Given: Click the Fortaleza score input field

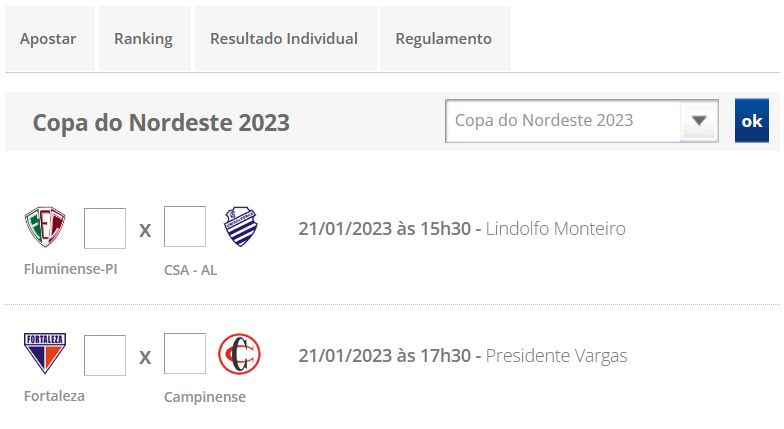Looking at the screenshot, I should [105, 355].
